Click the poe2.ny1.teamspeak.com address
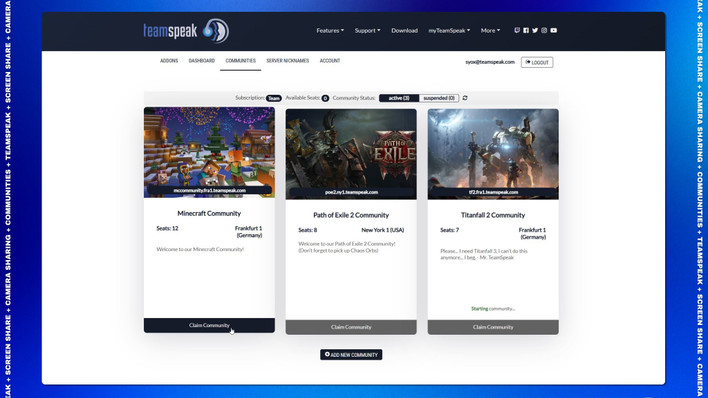The width and height of the screenshot is (708, 398). coord(351,192)
